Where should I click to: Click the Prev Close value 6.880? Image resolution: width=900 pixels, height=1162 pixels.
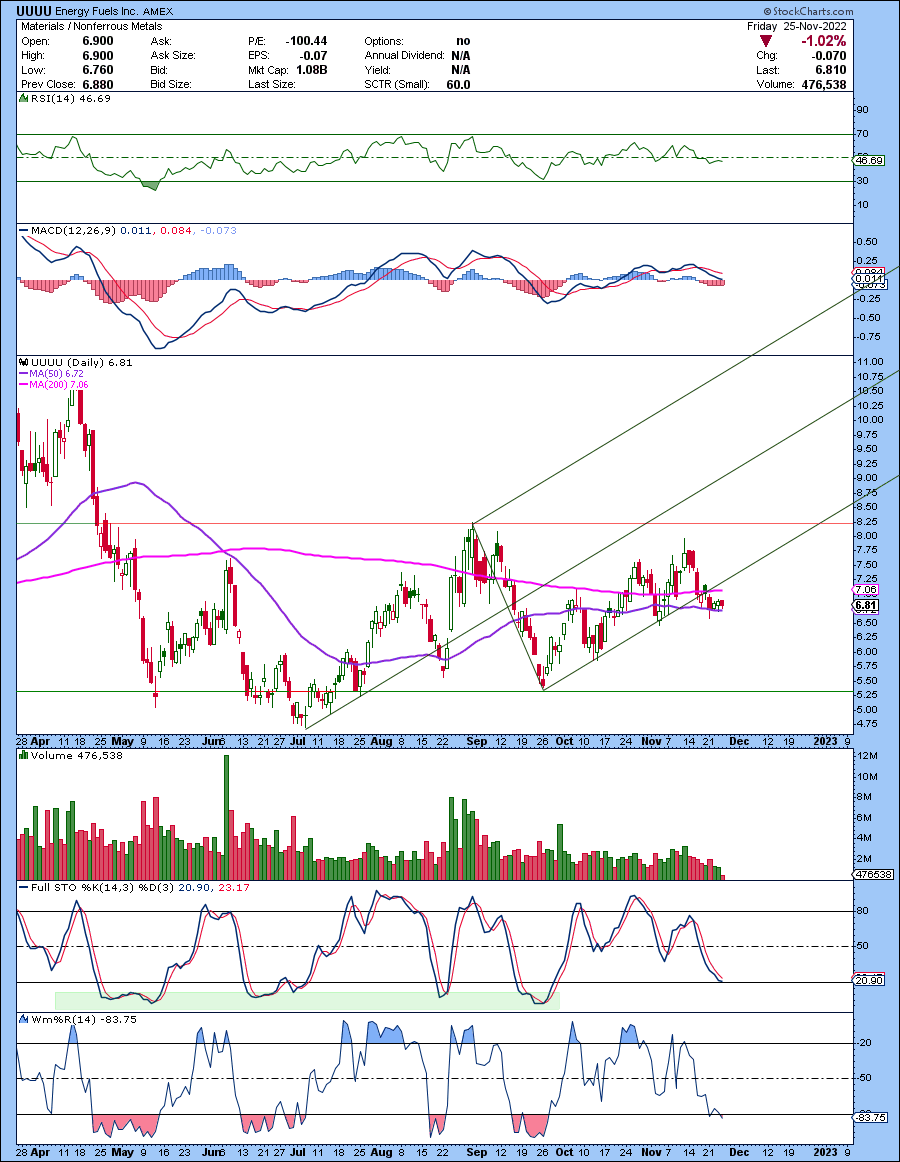[98, 84]
